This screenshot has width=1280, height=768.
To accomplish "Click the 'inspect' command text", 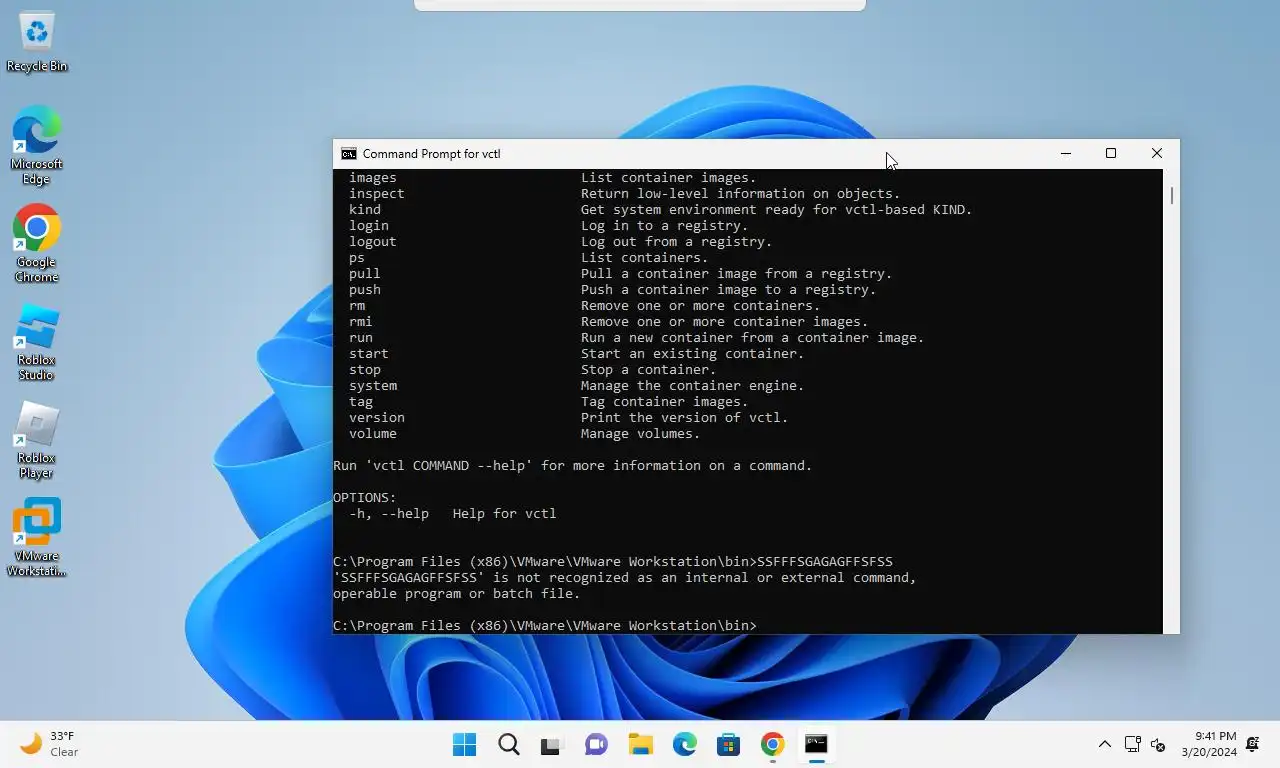I will click(x=377, y=194).
